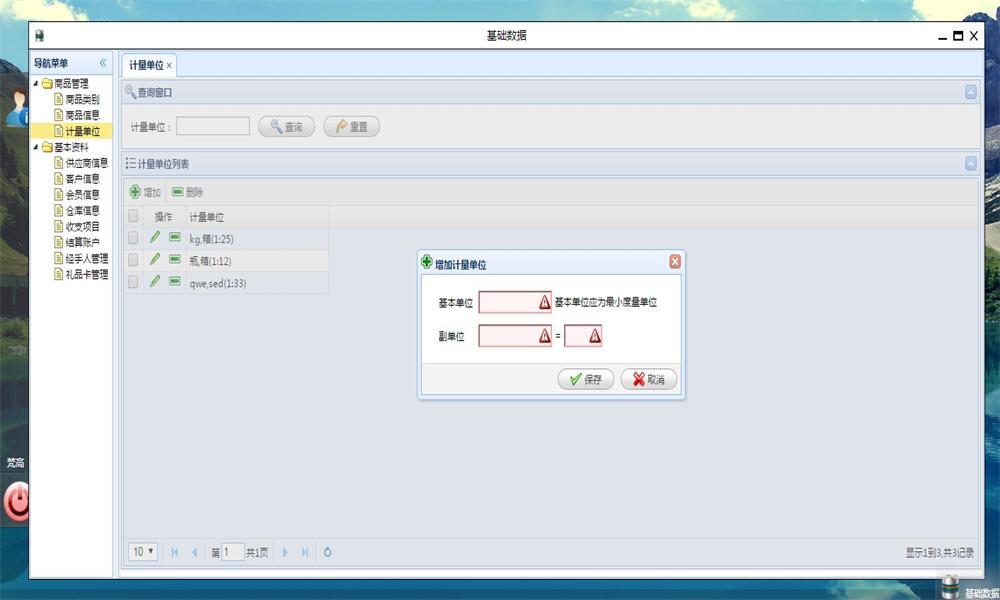Viewport: 1000px width, 600px height.
Task: Click the 删除 delete toolbar button
Action: [188, 192]
